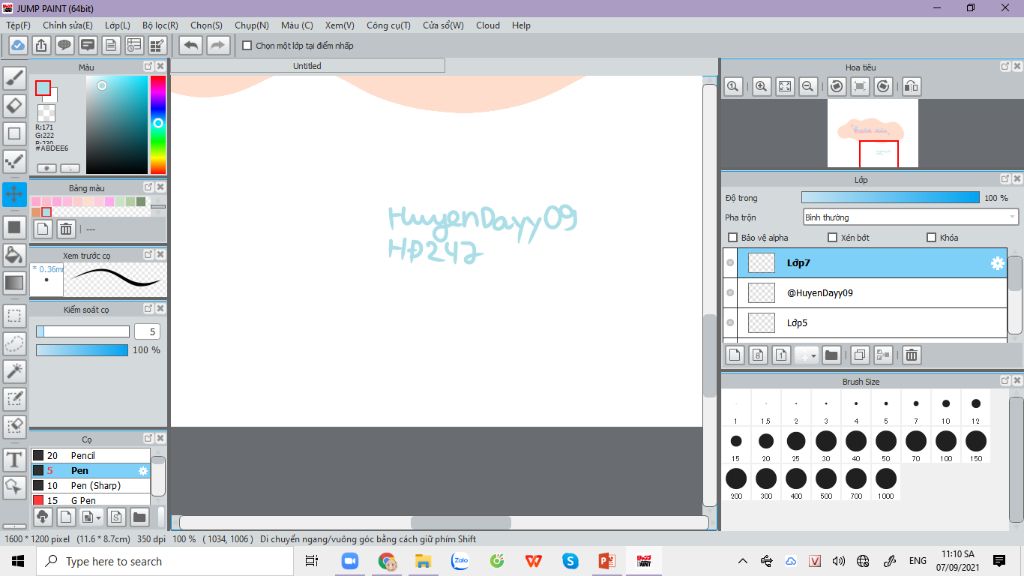The height and width of the screenshot is (576, 1024).
Task: Click the brush opacity 100% slider
Action: [82, 350]
